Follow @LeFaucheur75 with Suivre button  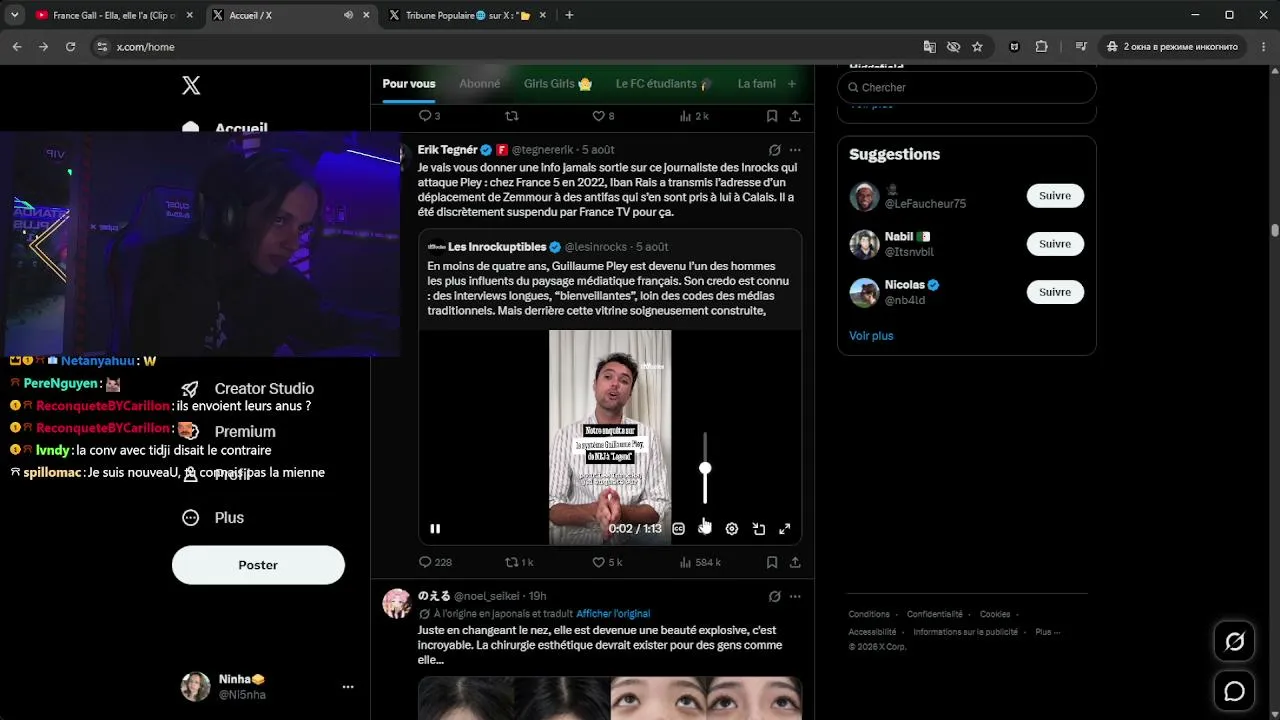pyautogui.click(x=1055, y=196)
